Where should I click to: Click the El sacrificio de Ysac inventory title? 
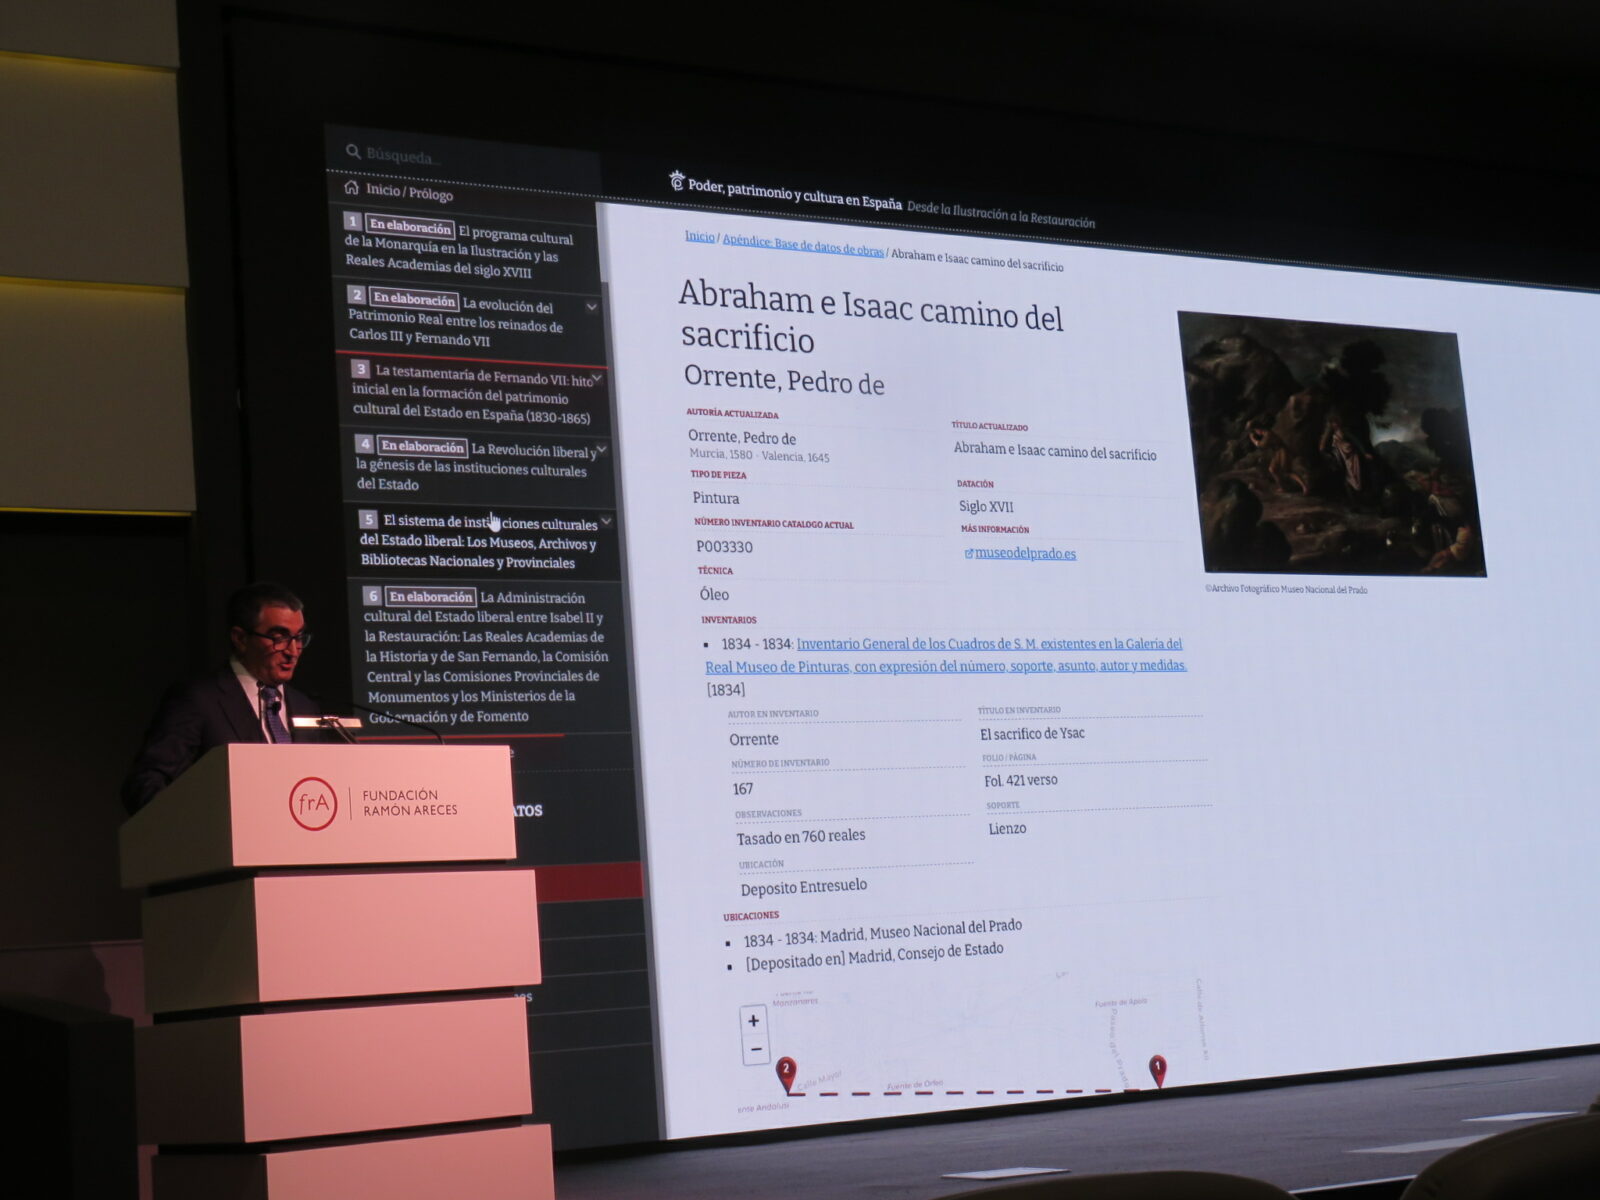point(1032,733)
